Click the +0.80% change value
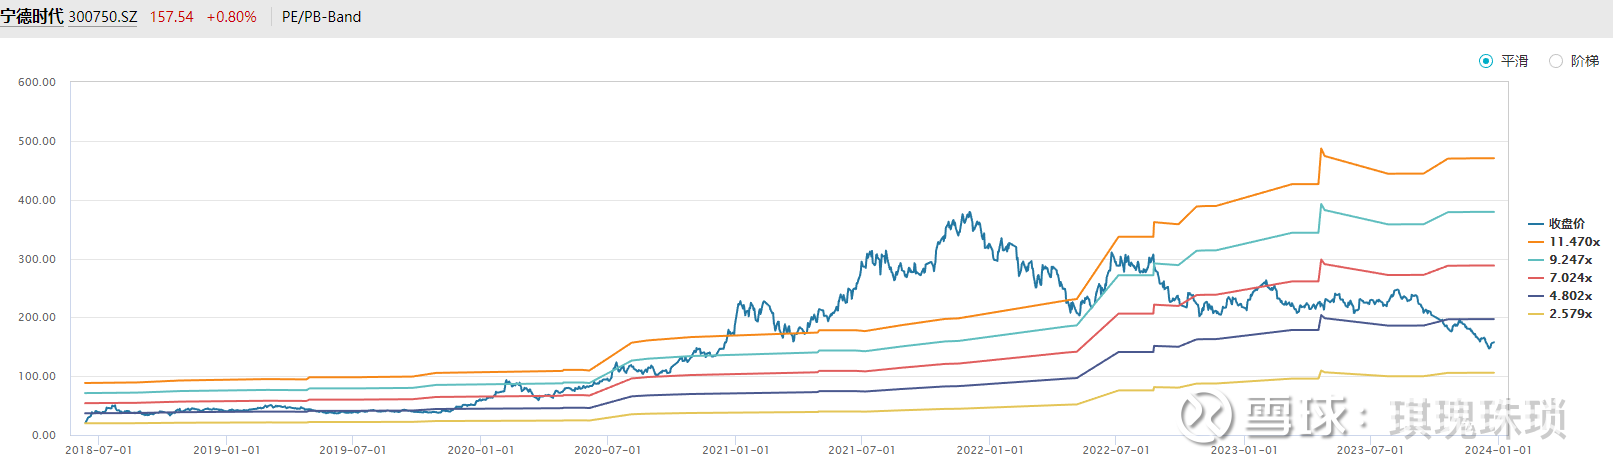The height and width of the screenshot is (468, 1613). click(231, 17)
